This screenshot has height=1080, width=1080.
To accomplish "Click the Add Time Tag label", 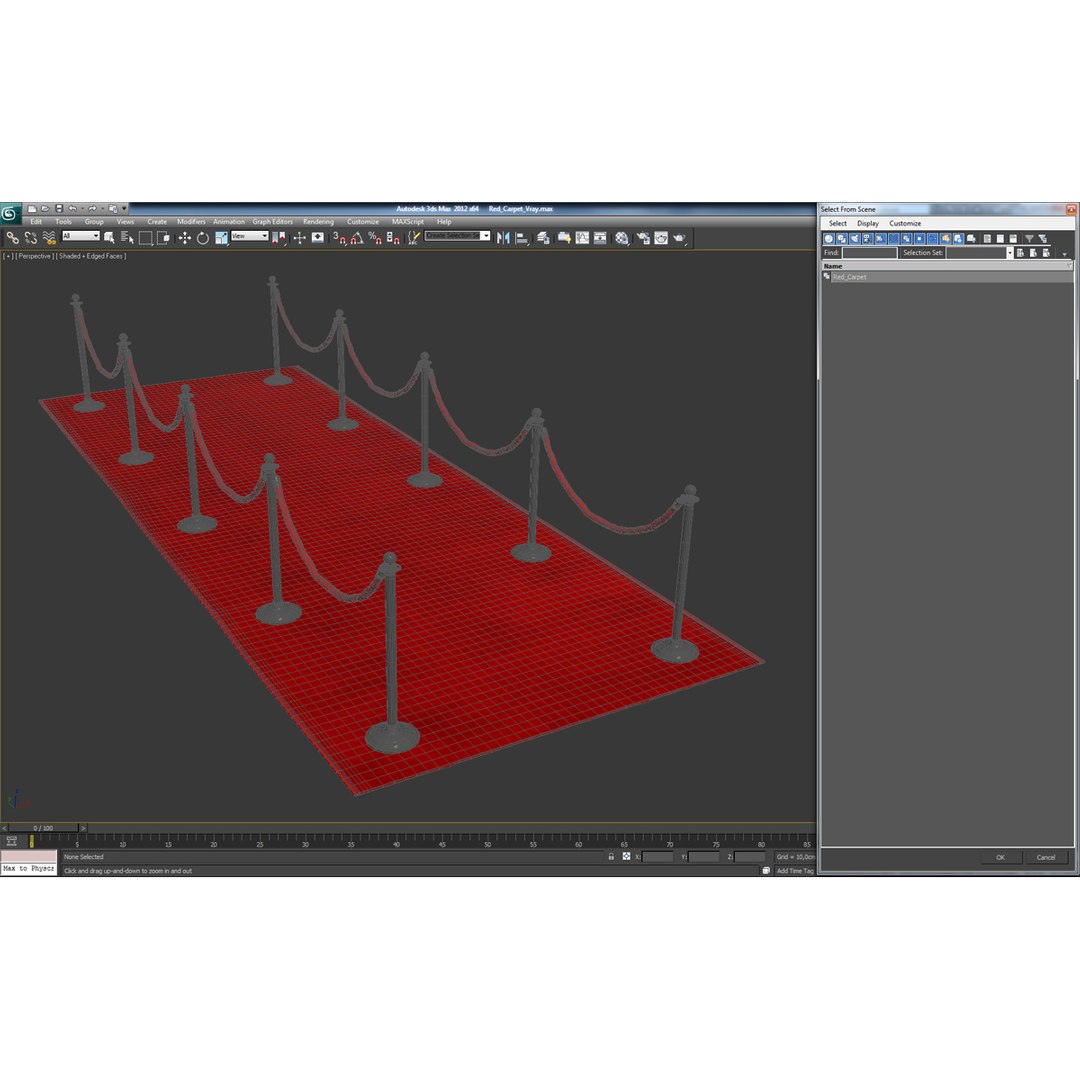I will click(x=795, y=871).
